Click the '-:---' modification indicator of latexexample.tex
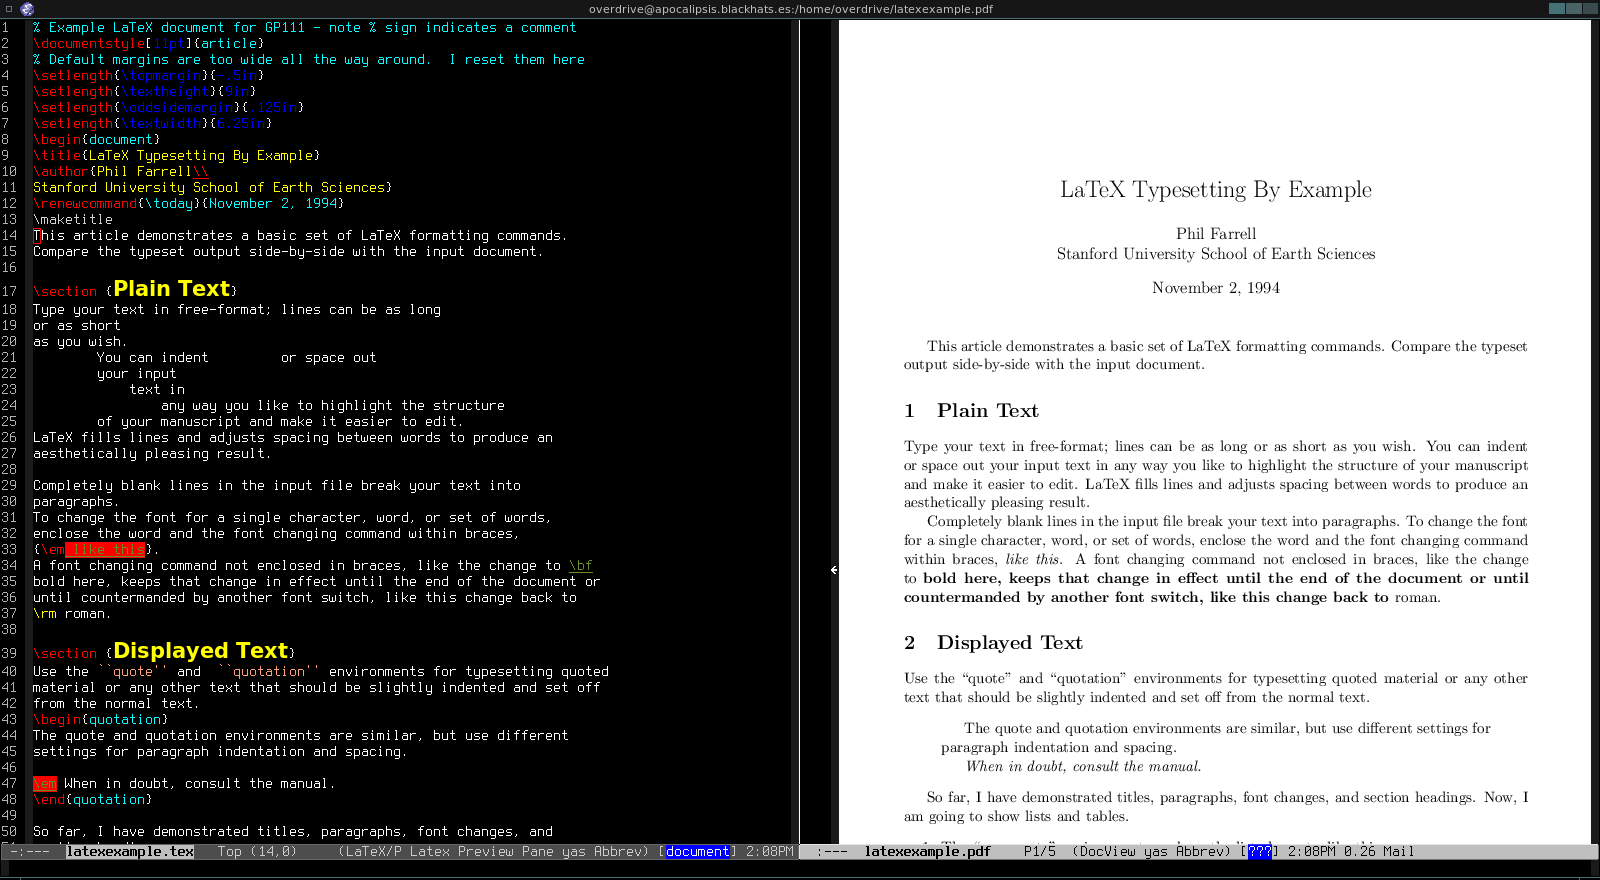This screenshot has height=880, width=1600. point(30,852)
